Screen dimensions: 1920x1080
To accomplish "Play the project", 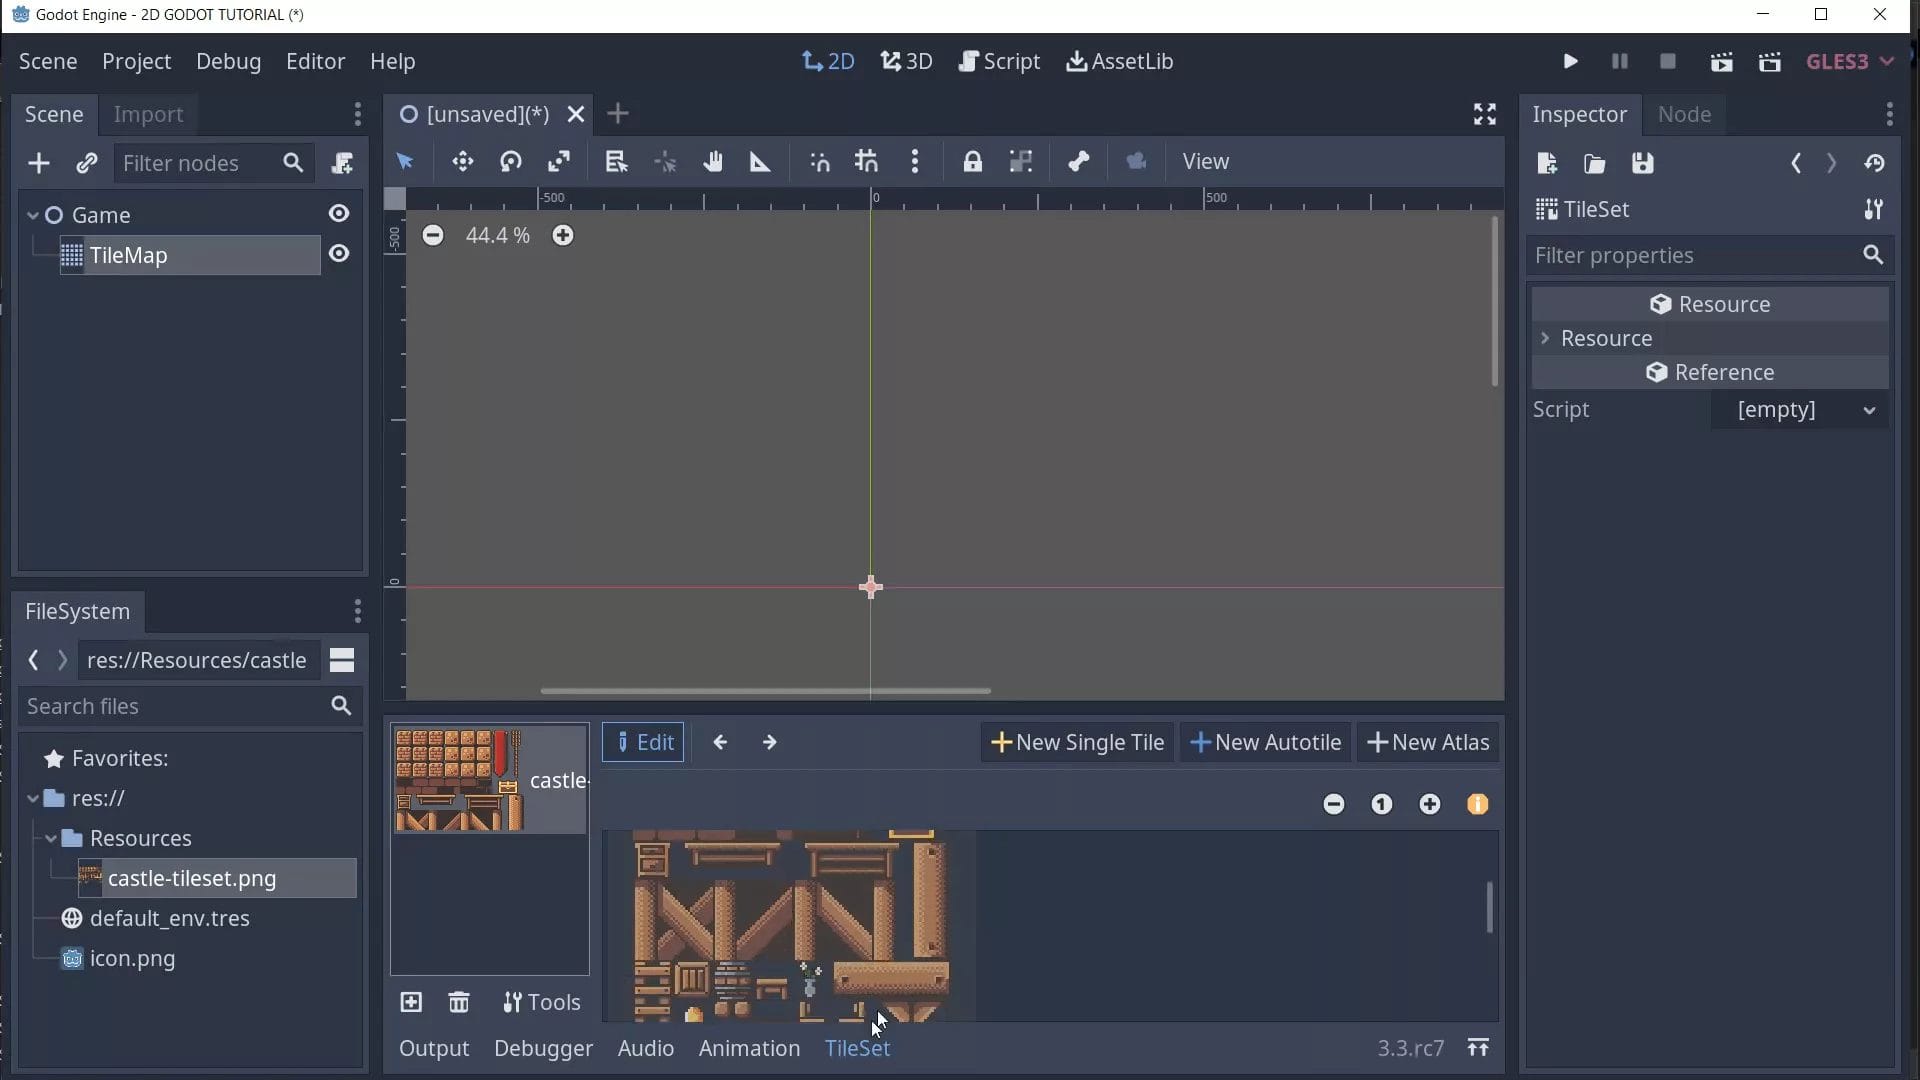I will [1571, 61].
